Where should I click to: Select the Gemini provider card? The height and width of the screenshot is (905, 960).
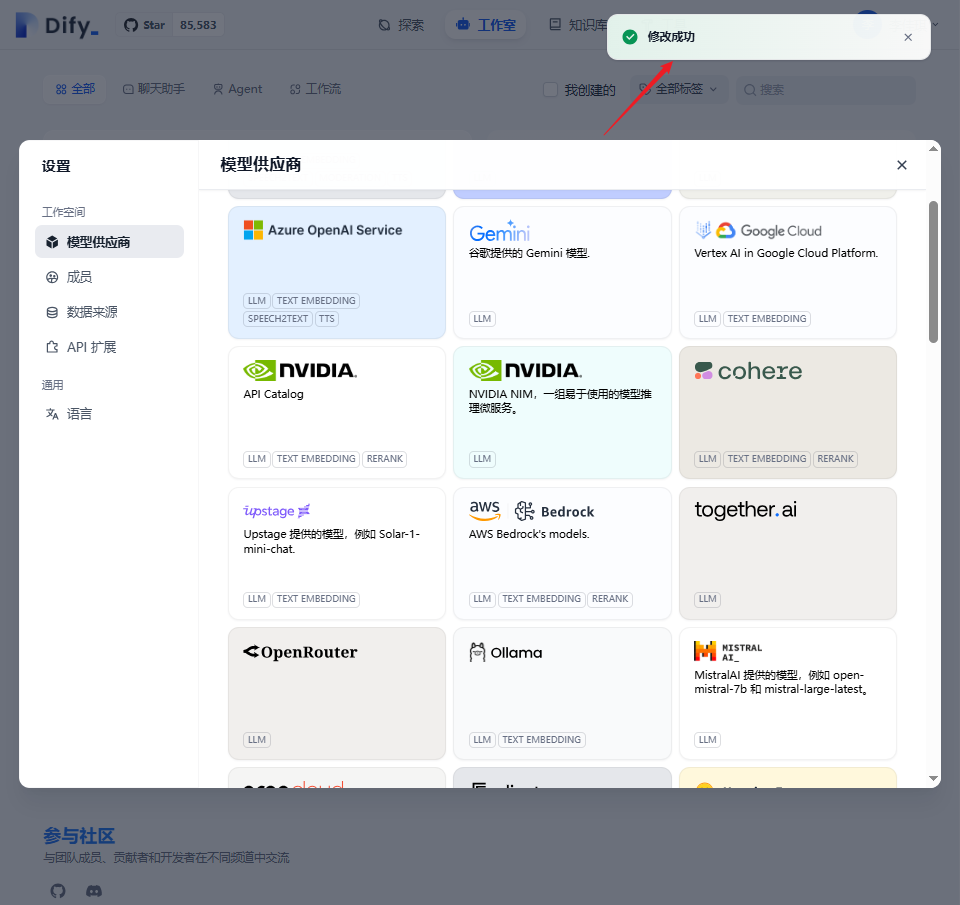[562, 272]
